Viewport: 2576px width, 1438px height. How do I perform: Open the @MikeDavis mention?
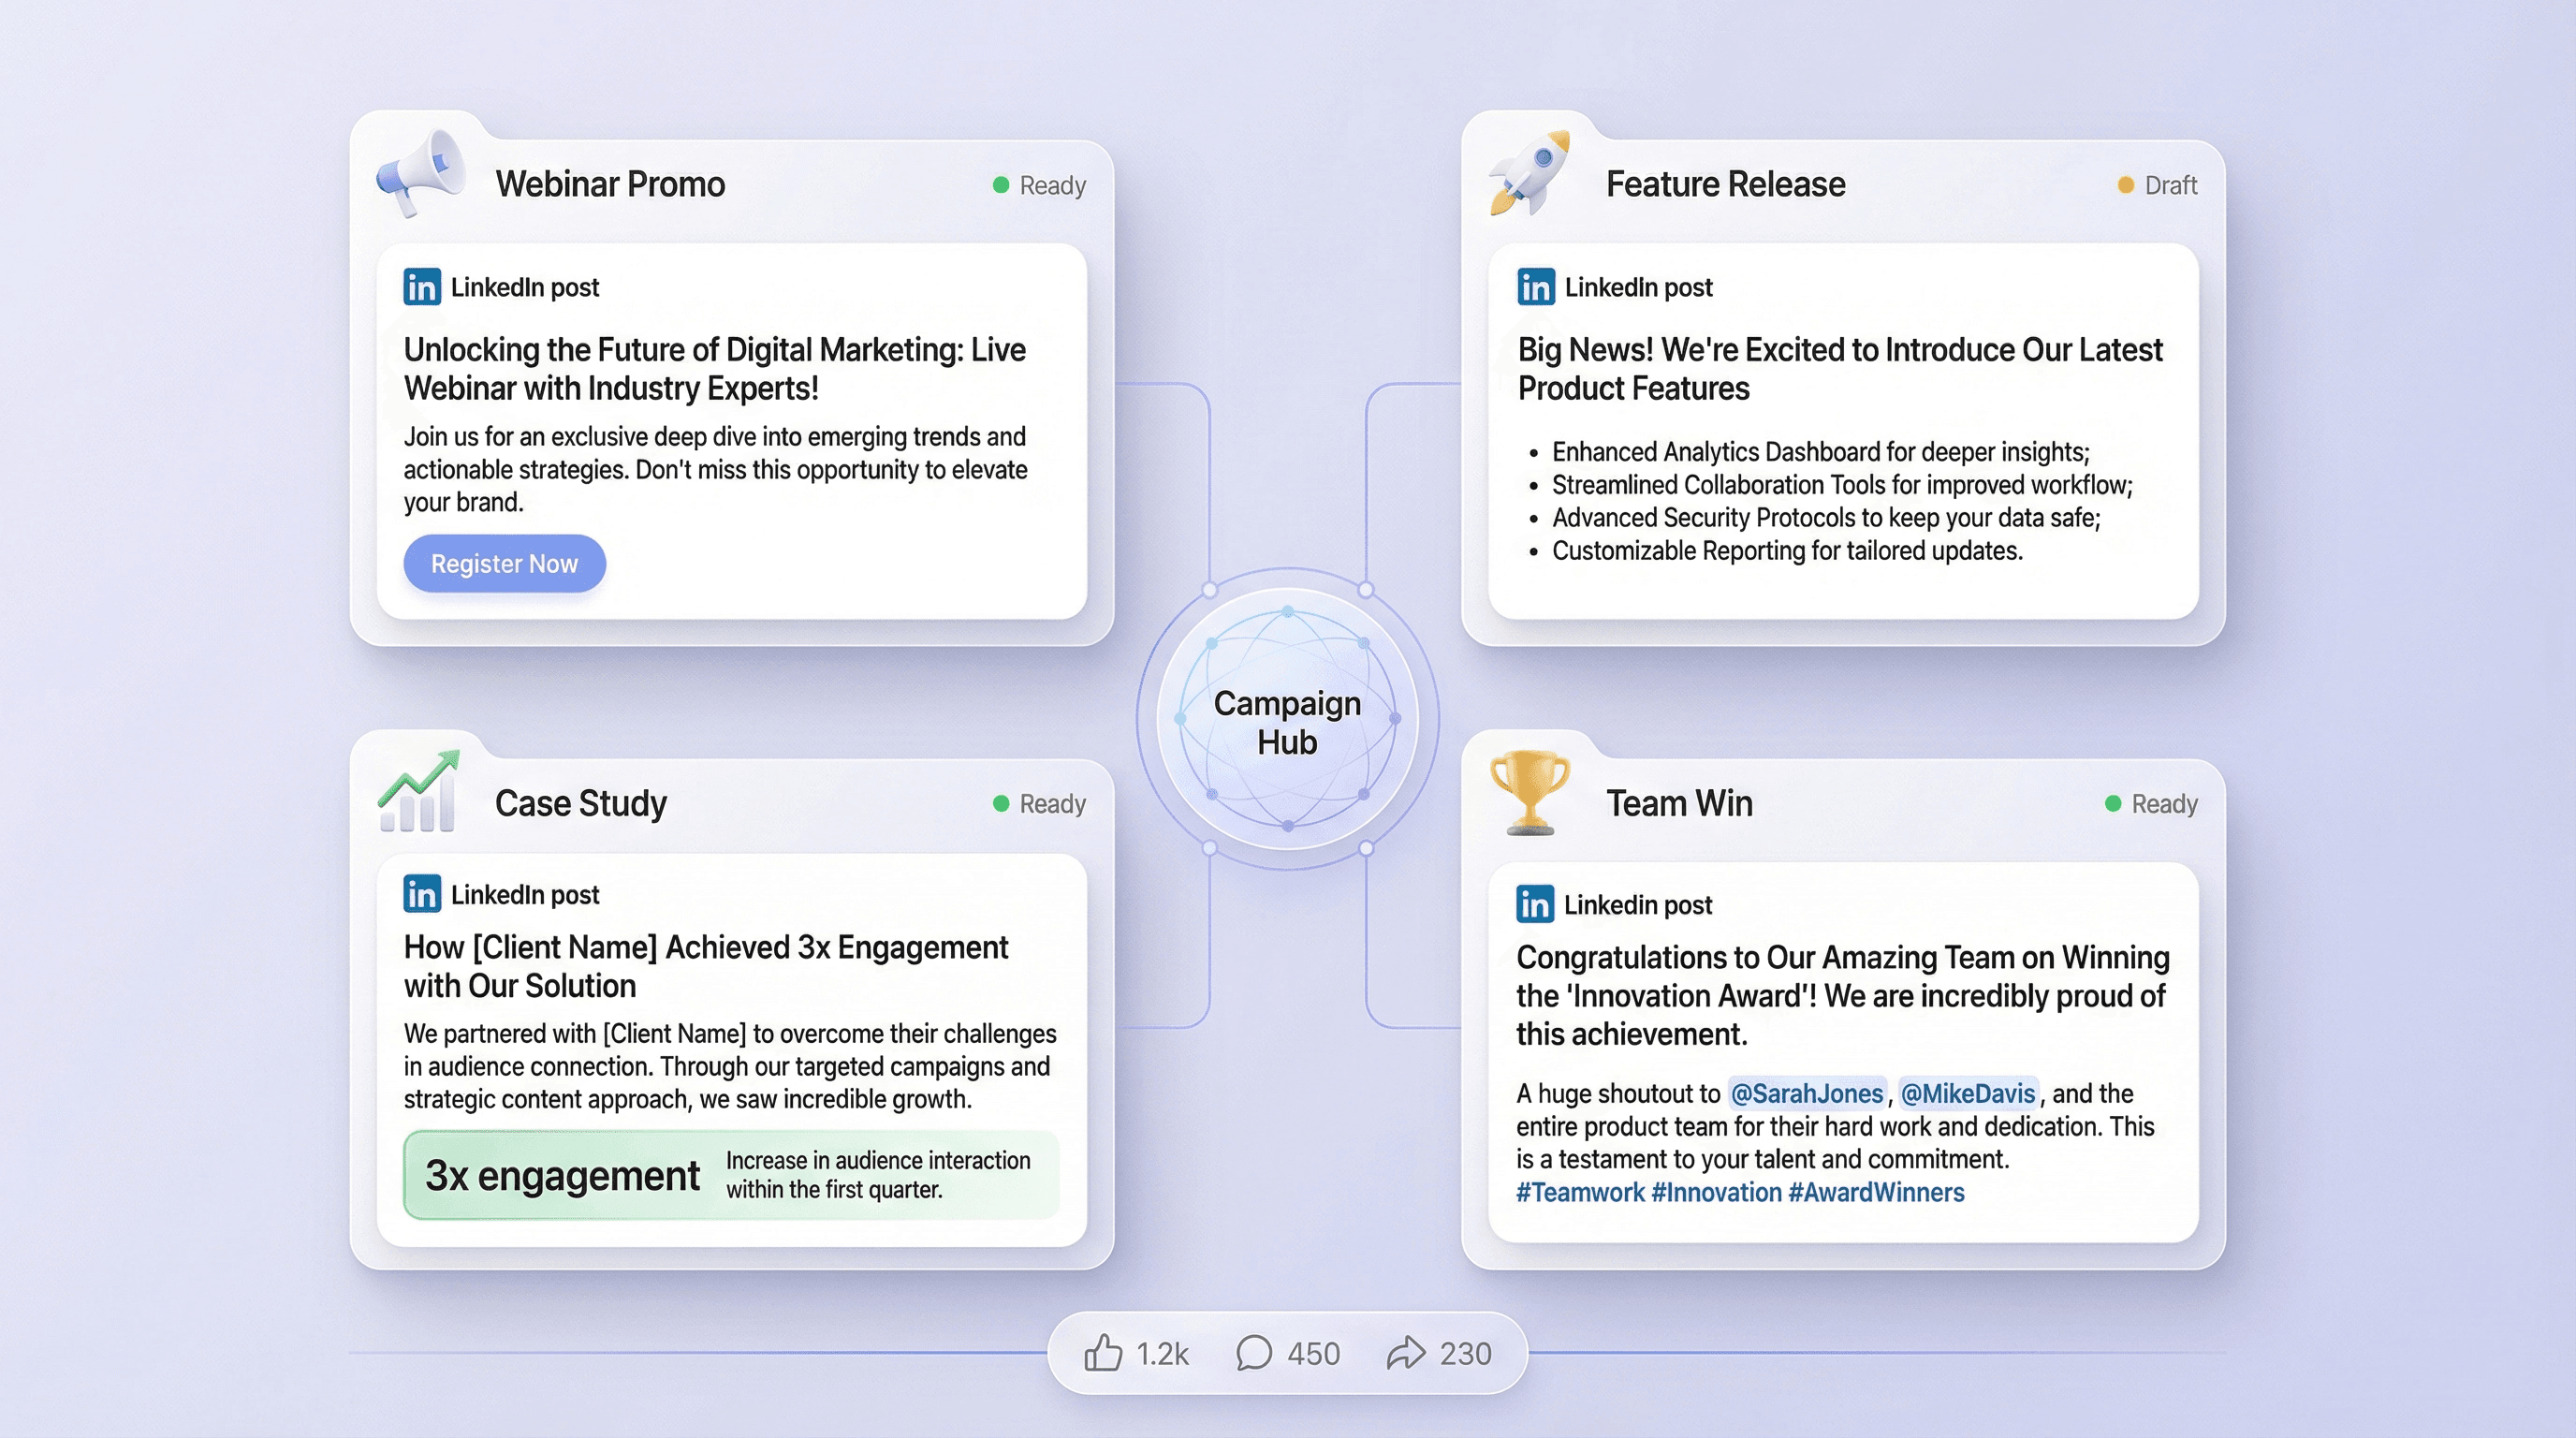1967,1093
